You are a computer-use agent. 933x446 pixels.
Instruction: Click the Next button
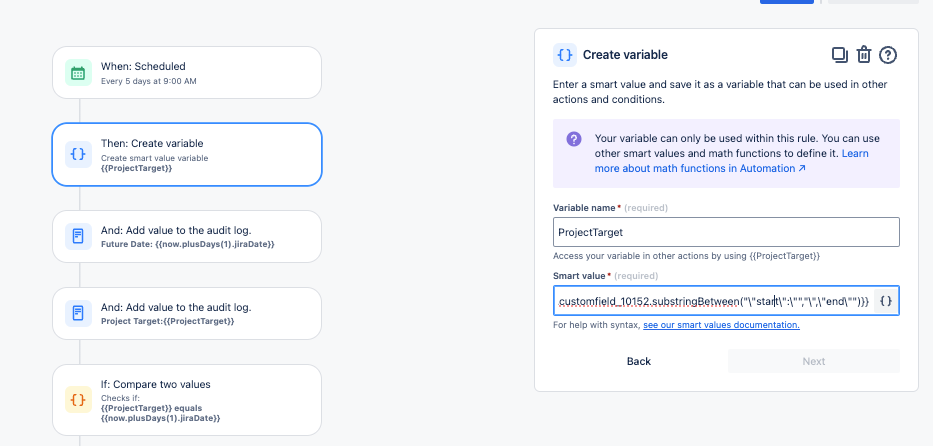[x=813, y=361]
